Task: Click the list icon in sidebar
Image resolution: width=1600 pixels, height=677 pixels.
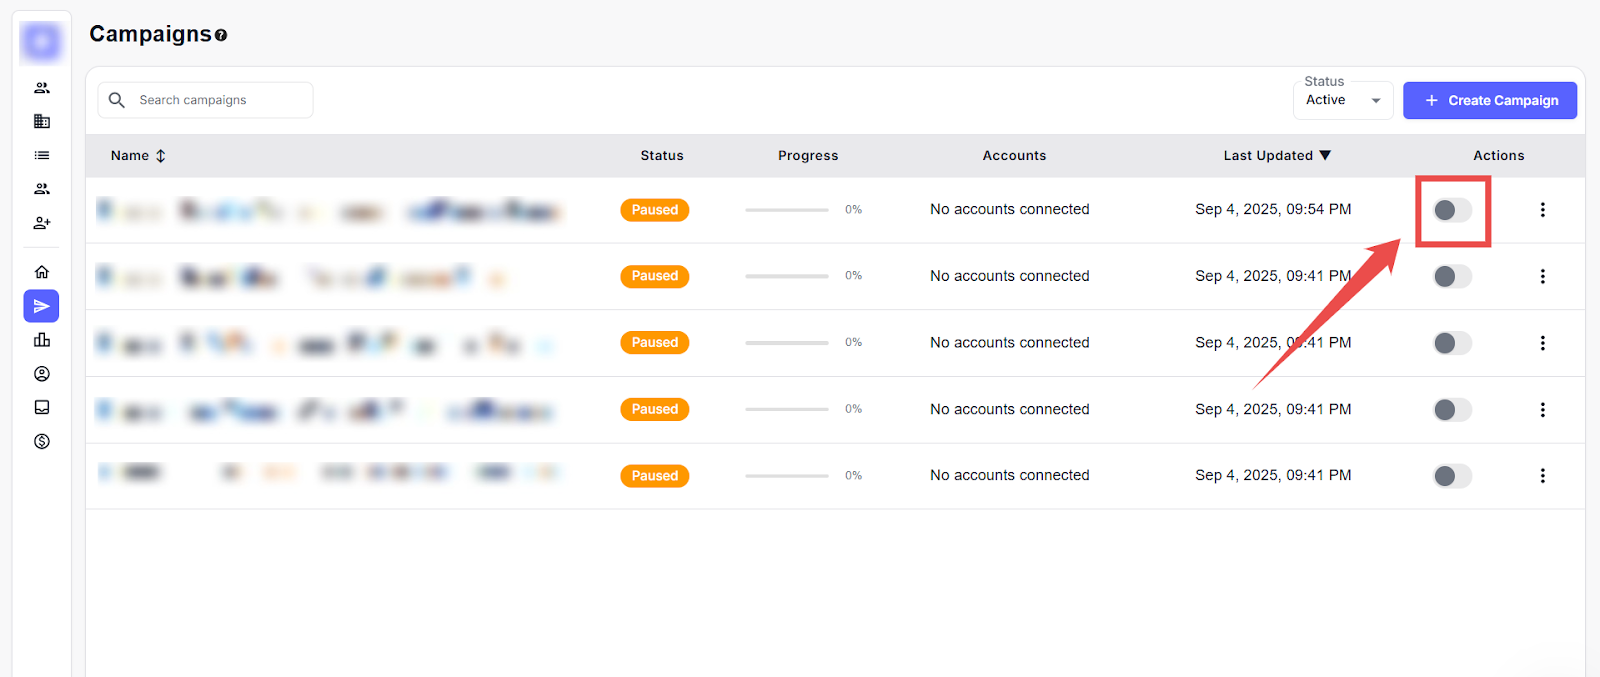Action: click(42, 155)
